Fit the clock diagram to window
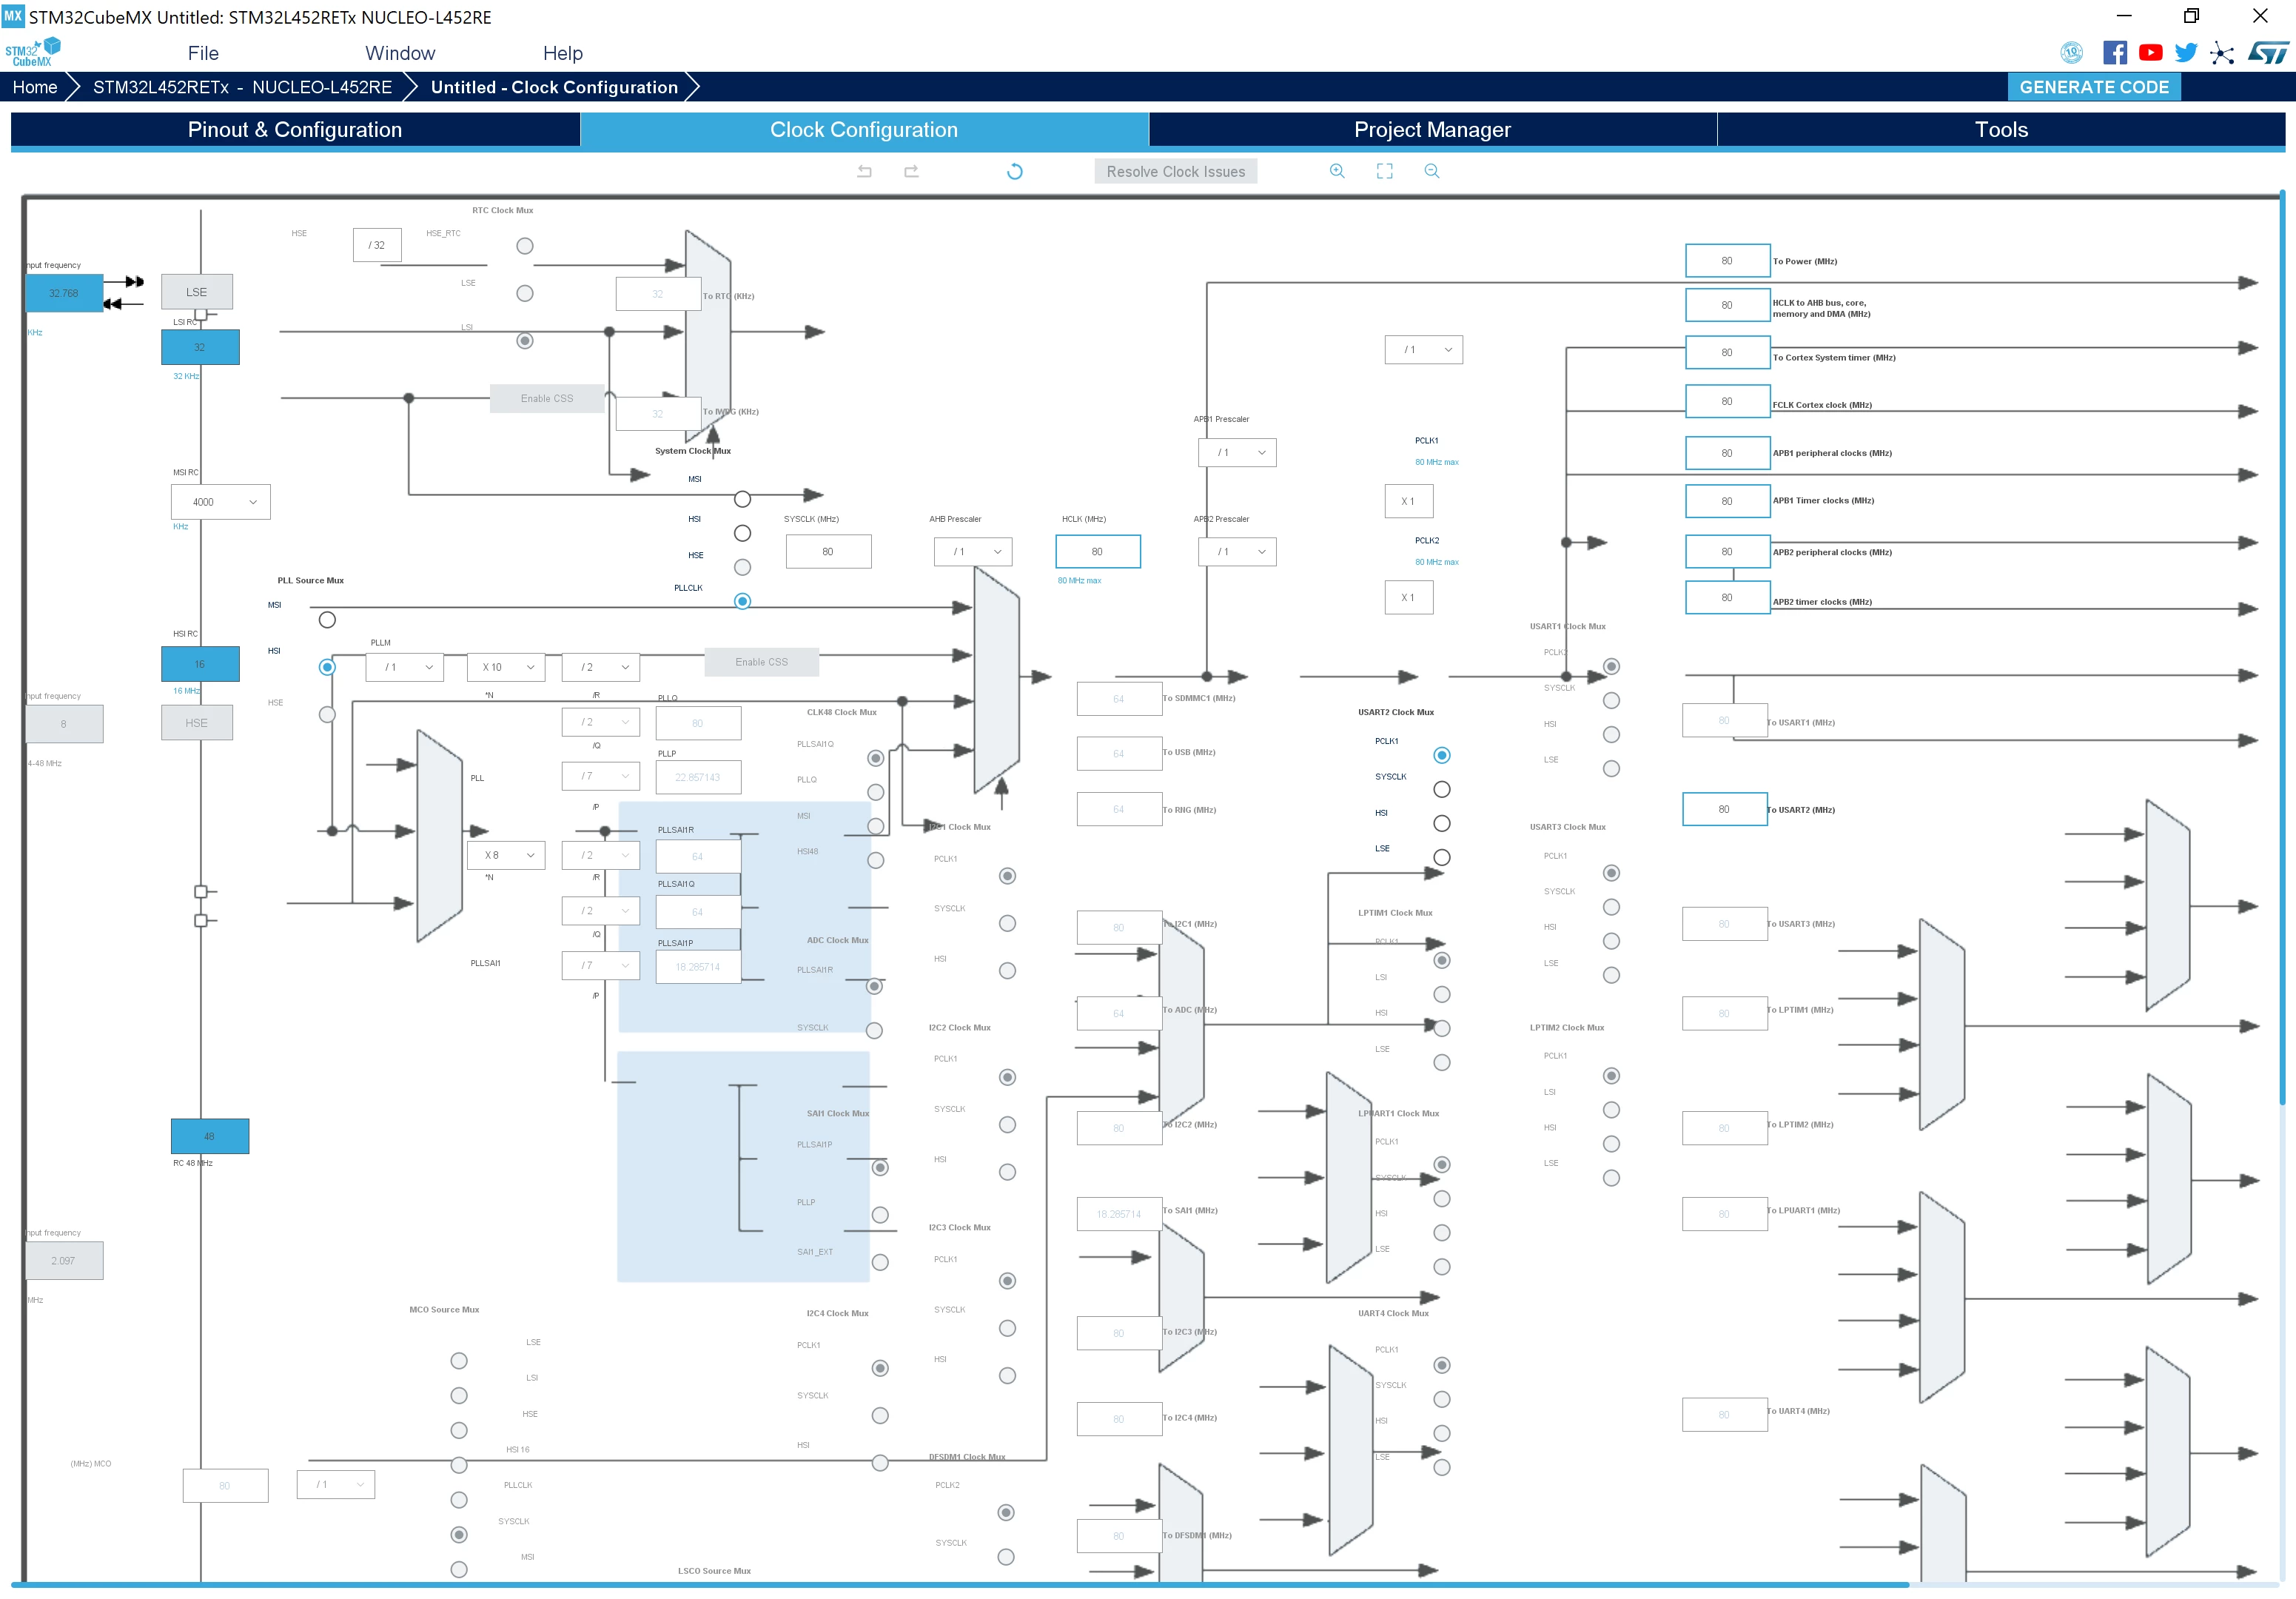Image resolution: width=2296 pixels, height=1599 pixels. coord(1384,171)
